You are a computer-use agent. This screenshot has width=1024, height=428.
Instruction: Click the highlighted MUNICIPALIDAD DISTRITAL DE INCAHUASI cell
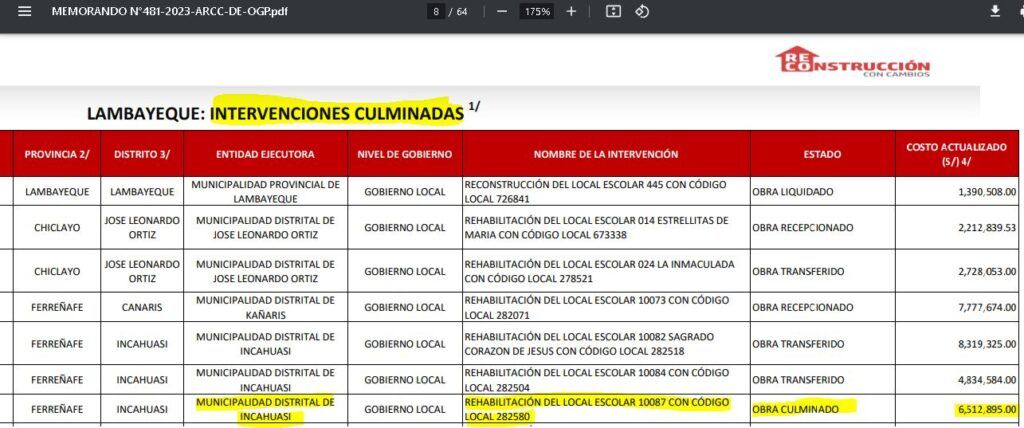click(265, 409)
